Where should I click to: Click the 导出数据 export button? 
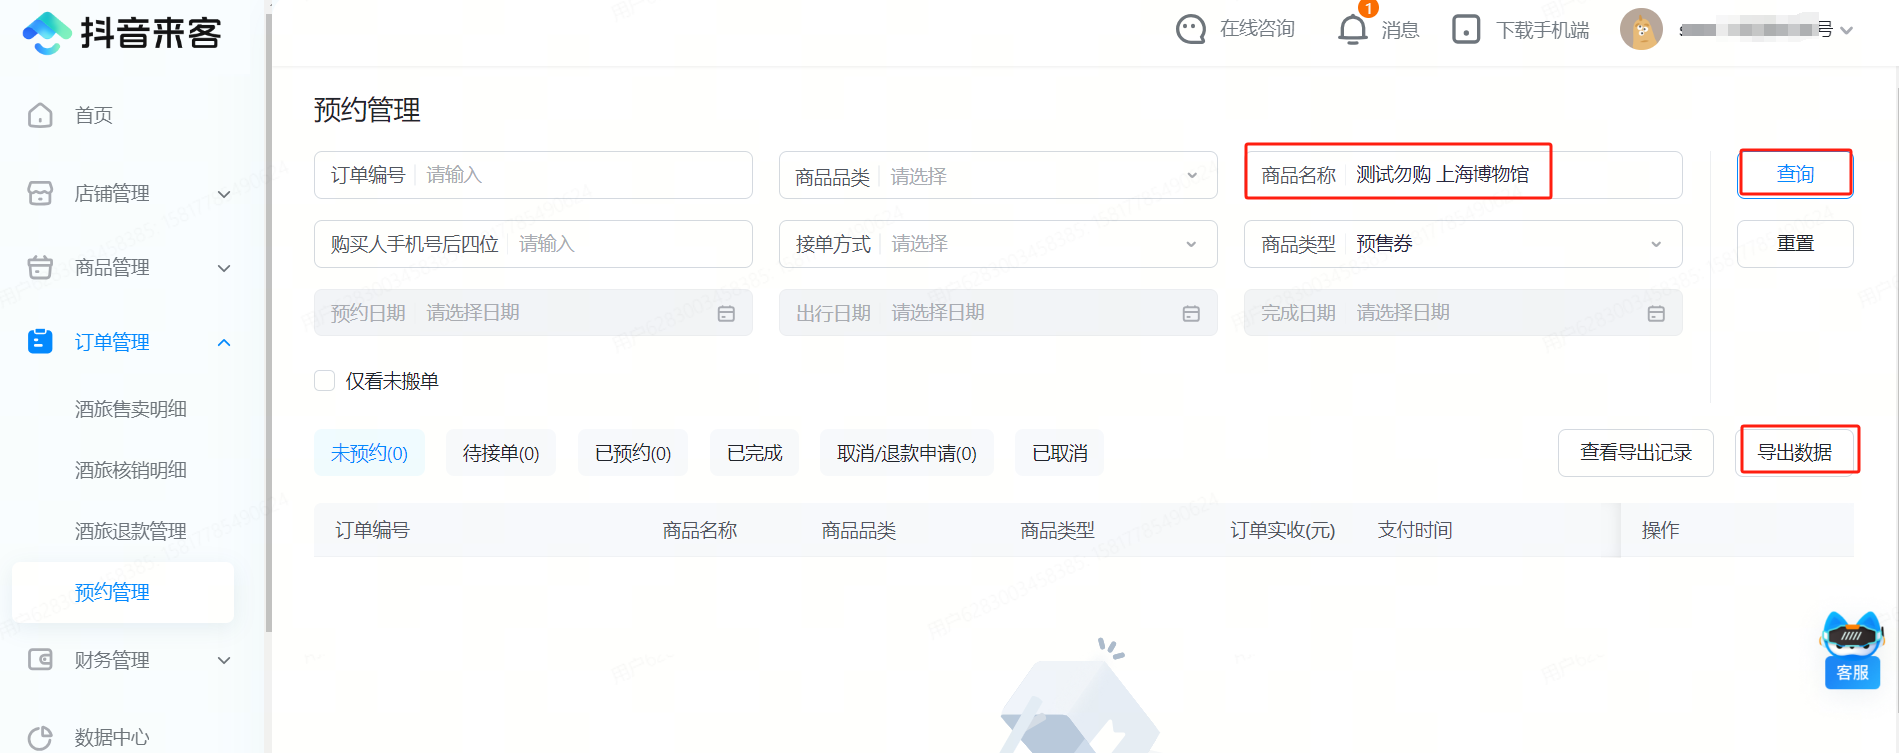click(x=1795, y=452)
